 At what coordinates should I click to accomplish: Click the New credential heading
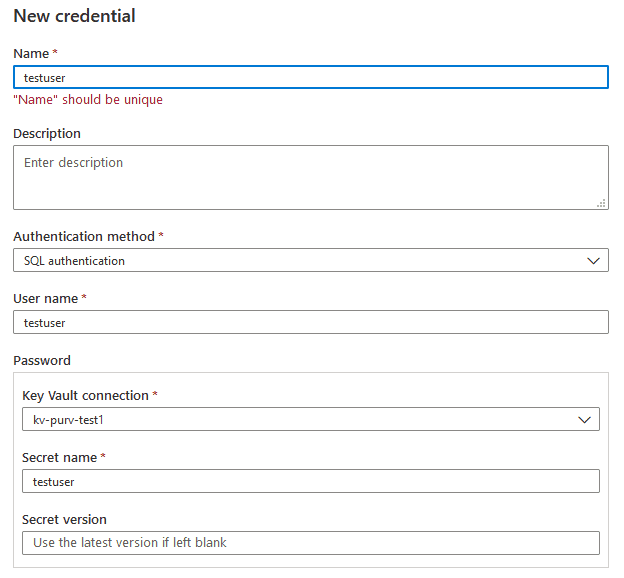pos(74,16)
